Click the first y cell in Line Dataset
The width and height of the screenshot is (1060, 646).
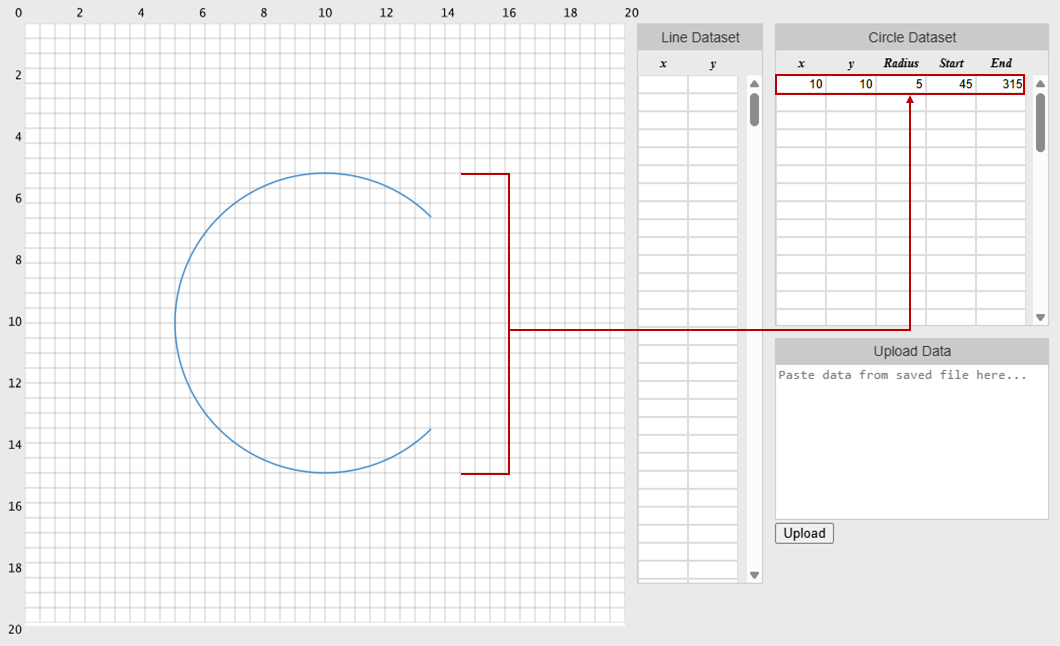(x=713, y=84)
